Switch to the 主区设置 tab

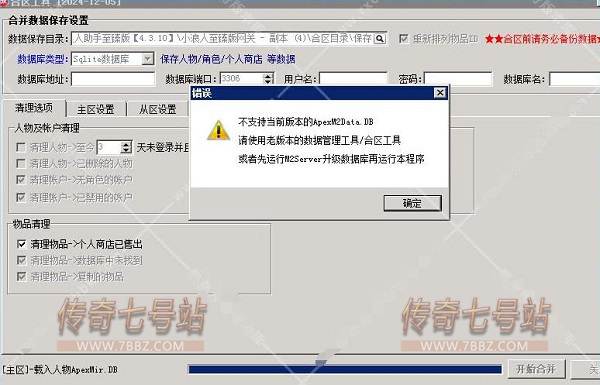96,109
